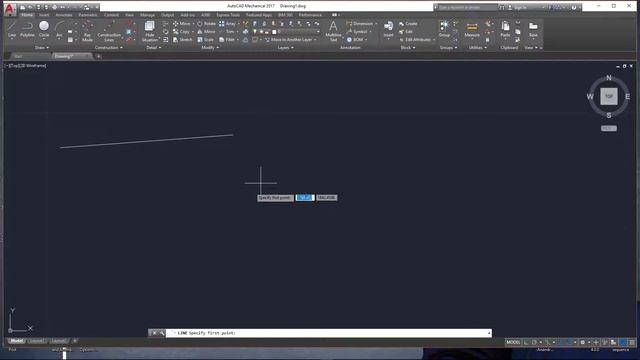The image size is (640, 360).
Task: Open the Parametric ribbon tab
Action: [88, 15]
